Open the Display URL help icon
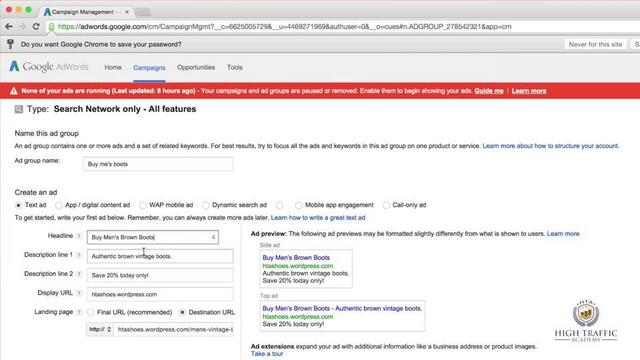Viewport: 640px width, 360px height. (79, 293)
